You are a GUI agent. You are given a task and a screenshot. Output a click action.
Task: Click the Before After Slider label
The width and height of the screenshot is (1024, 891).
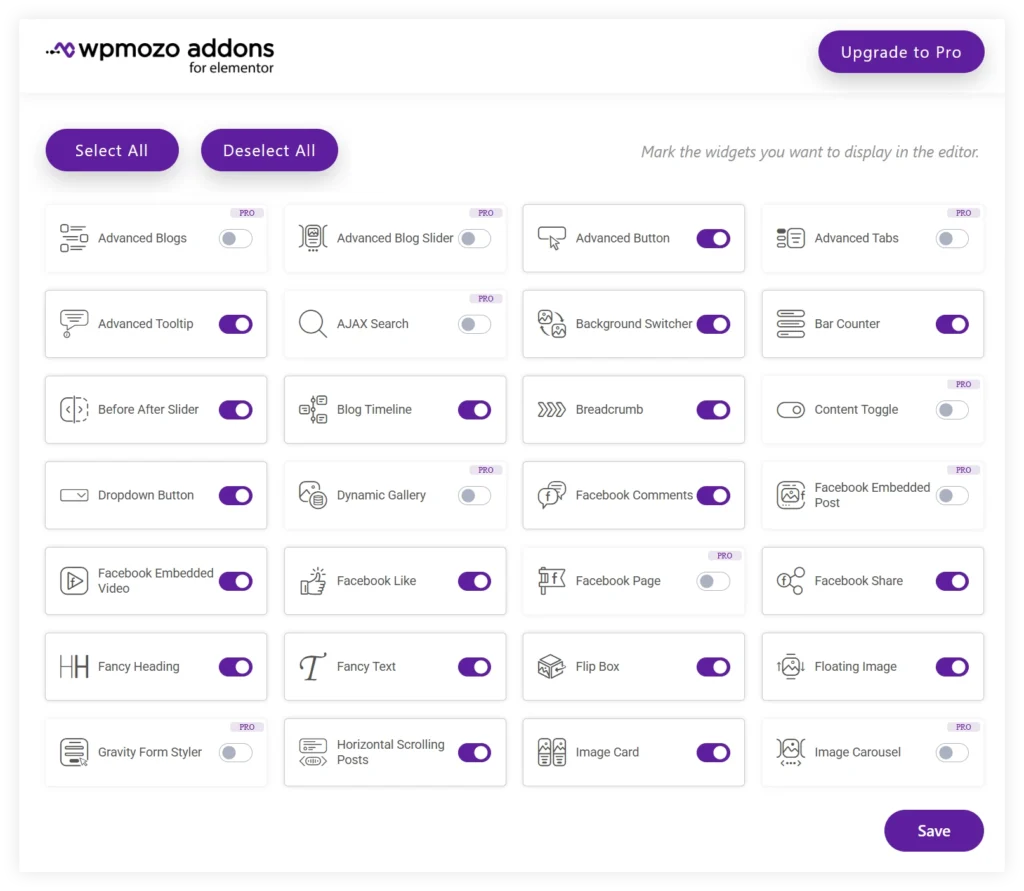148,410
